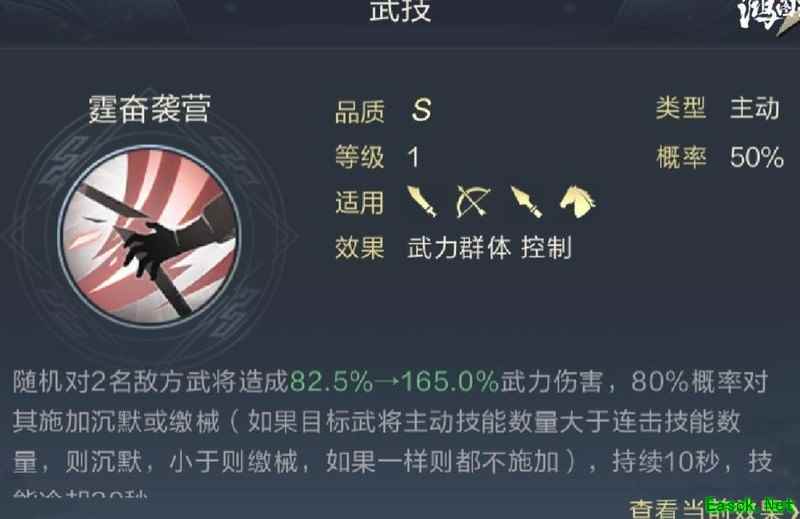Click the 适用 applicable-types label
The image size is (800, 519).
[359, 202]
